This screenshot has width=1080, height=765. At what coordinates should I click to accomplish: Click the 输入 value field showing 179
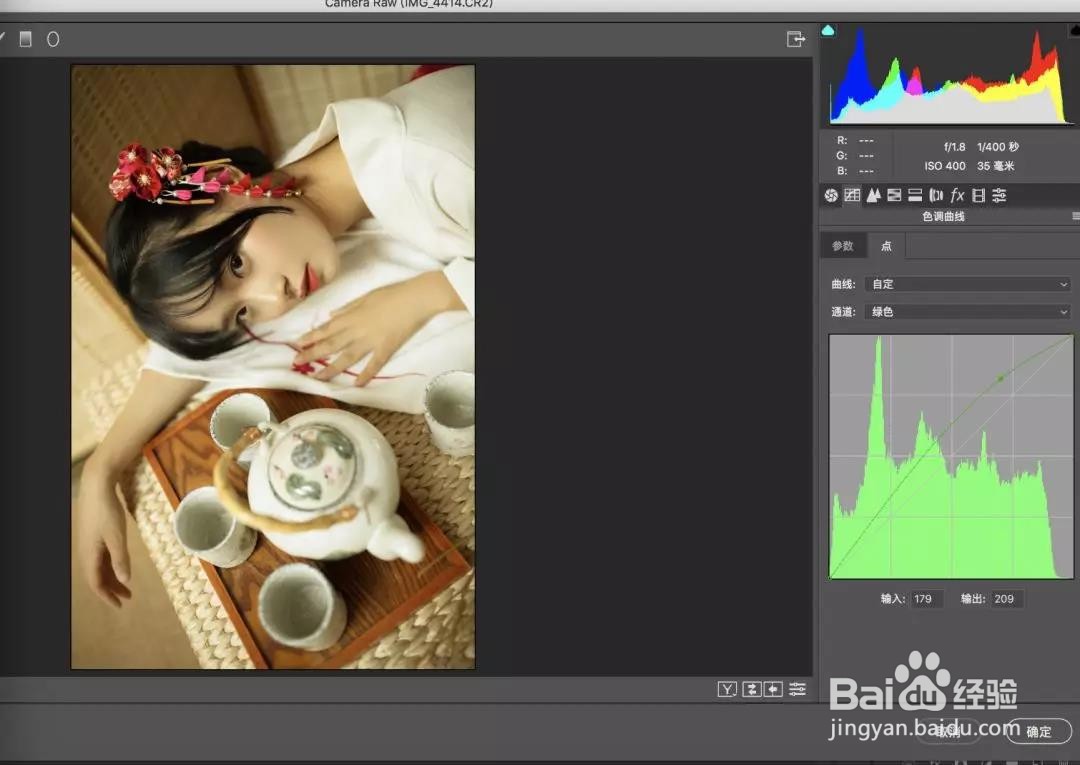927,598
